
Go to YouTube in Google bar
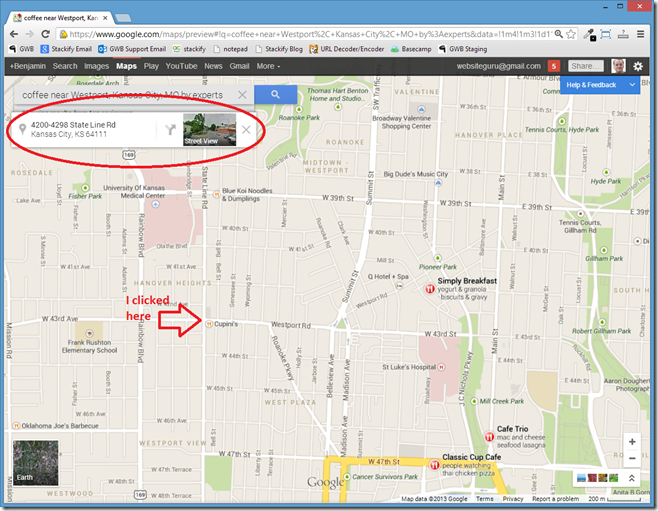[181, 66]
